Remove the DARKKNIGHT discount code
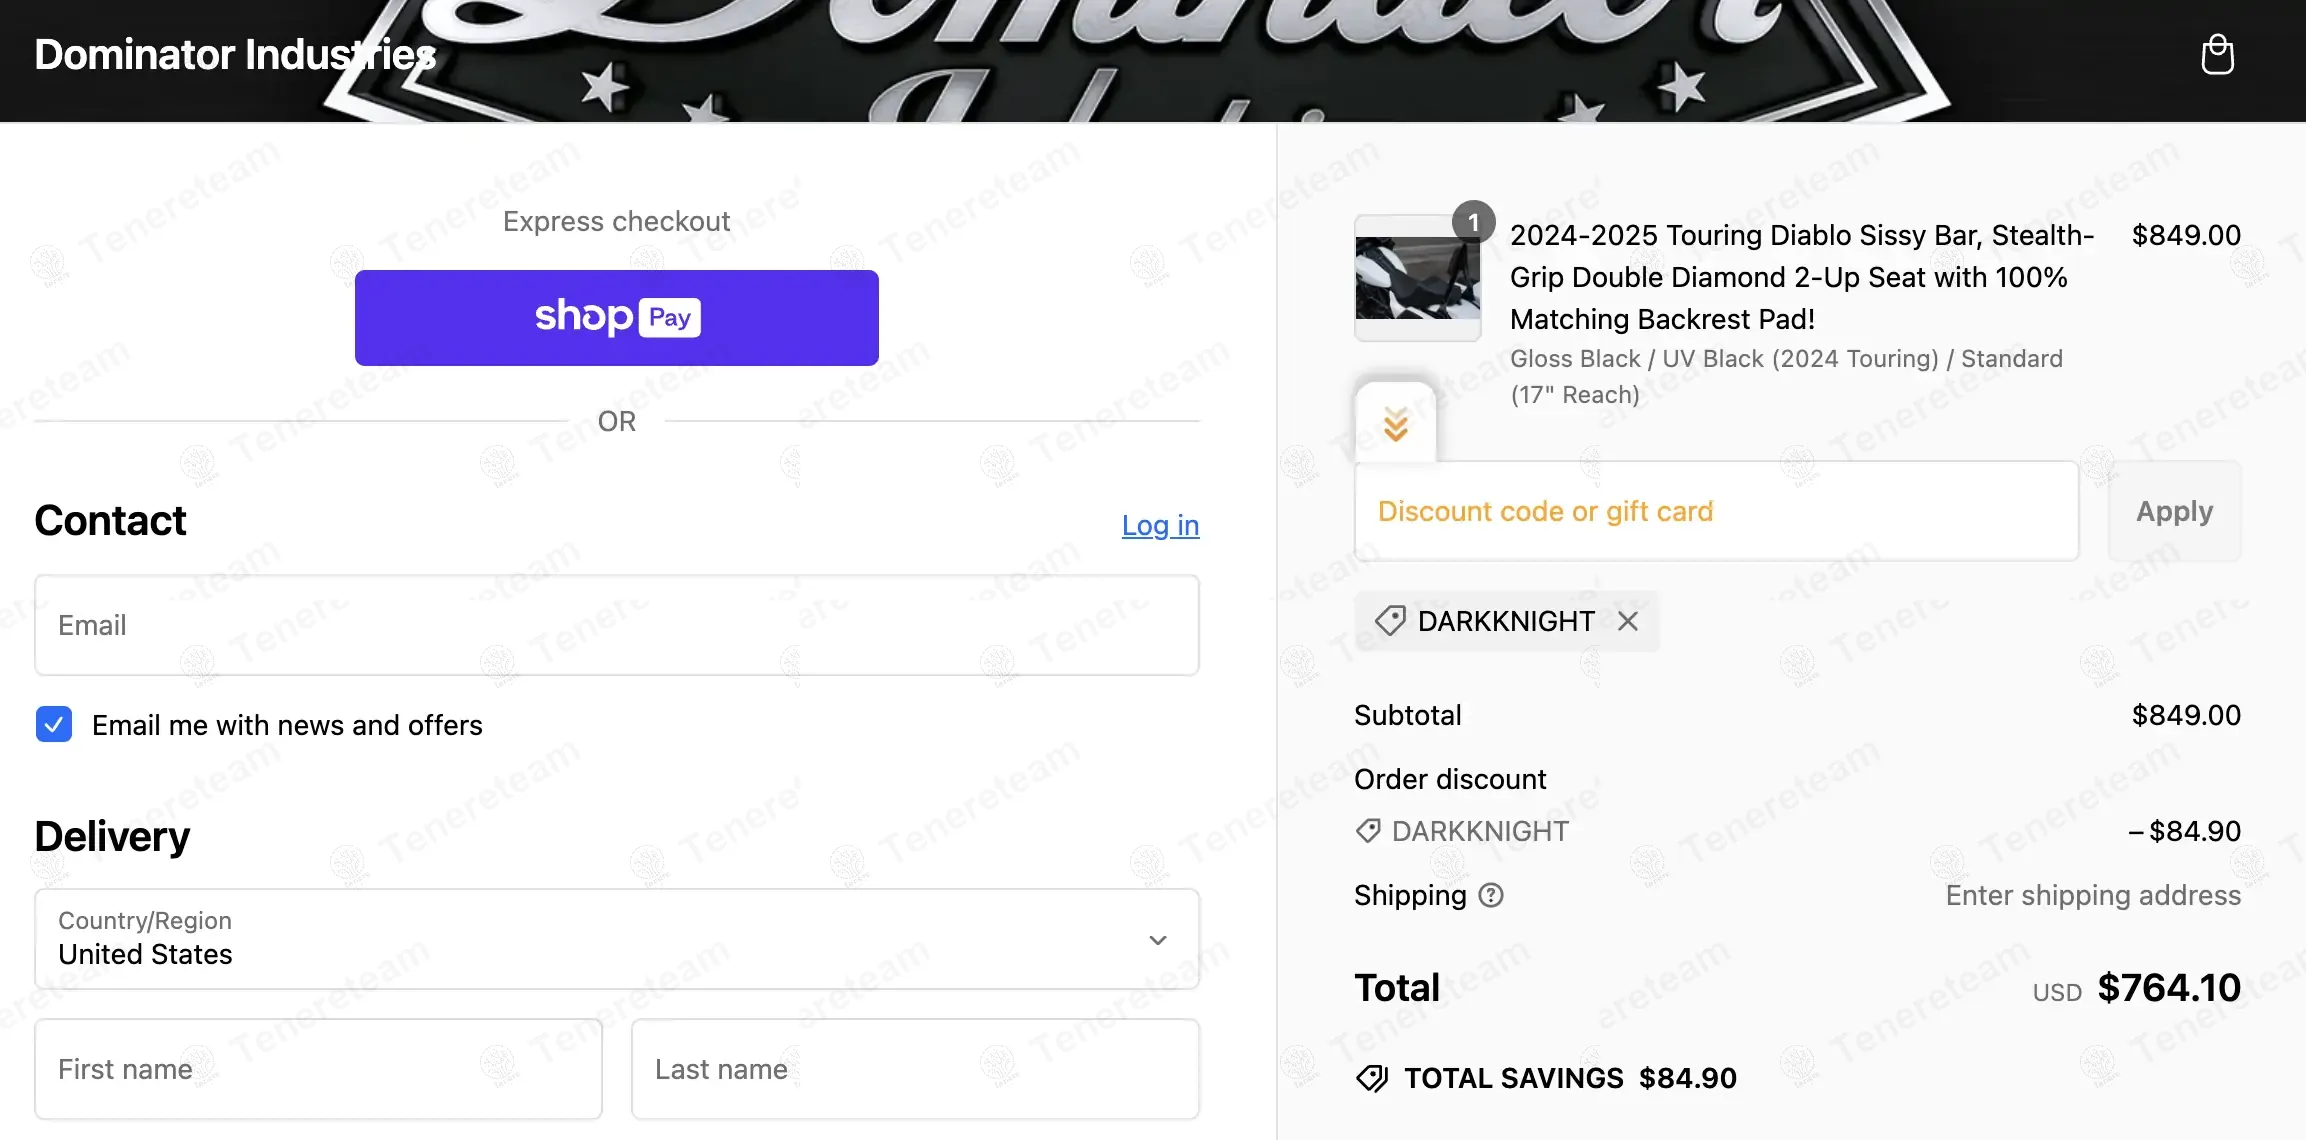Image resolution: width=2306 pixels, height=1140 pixels. [1628, 621]
